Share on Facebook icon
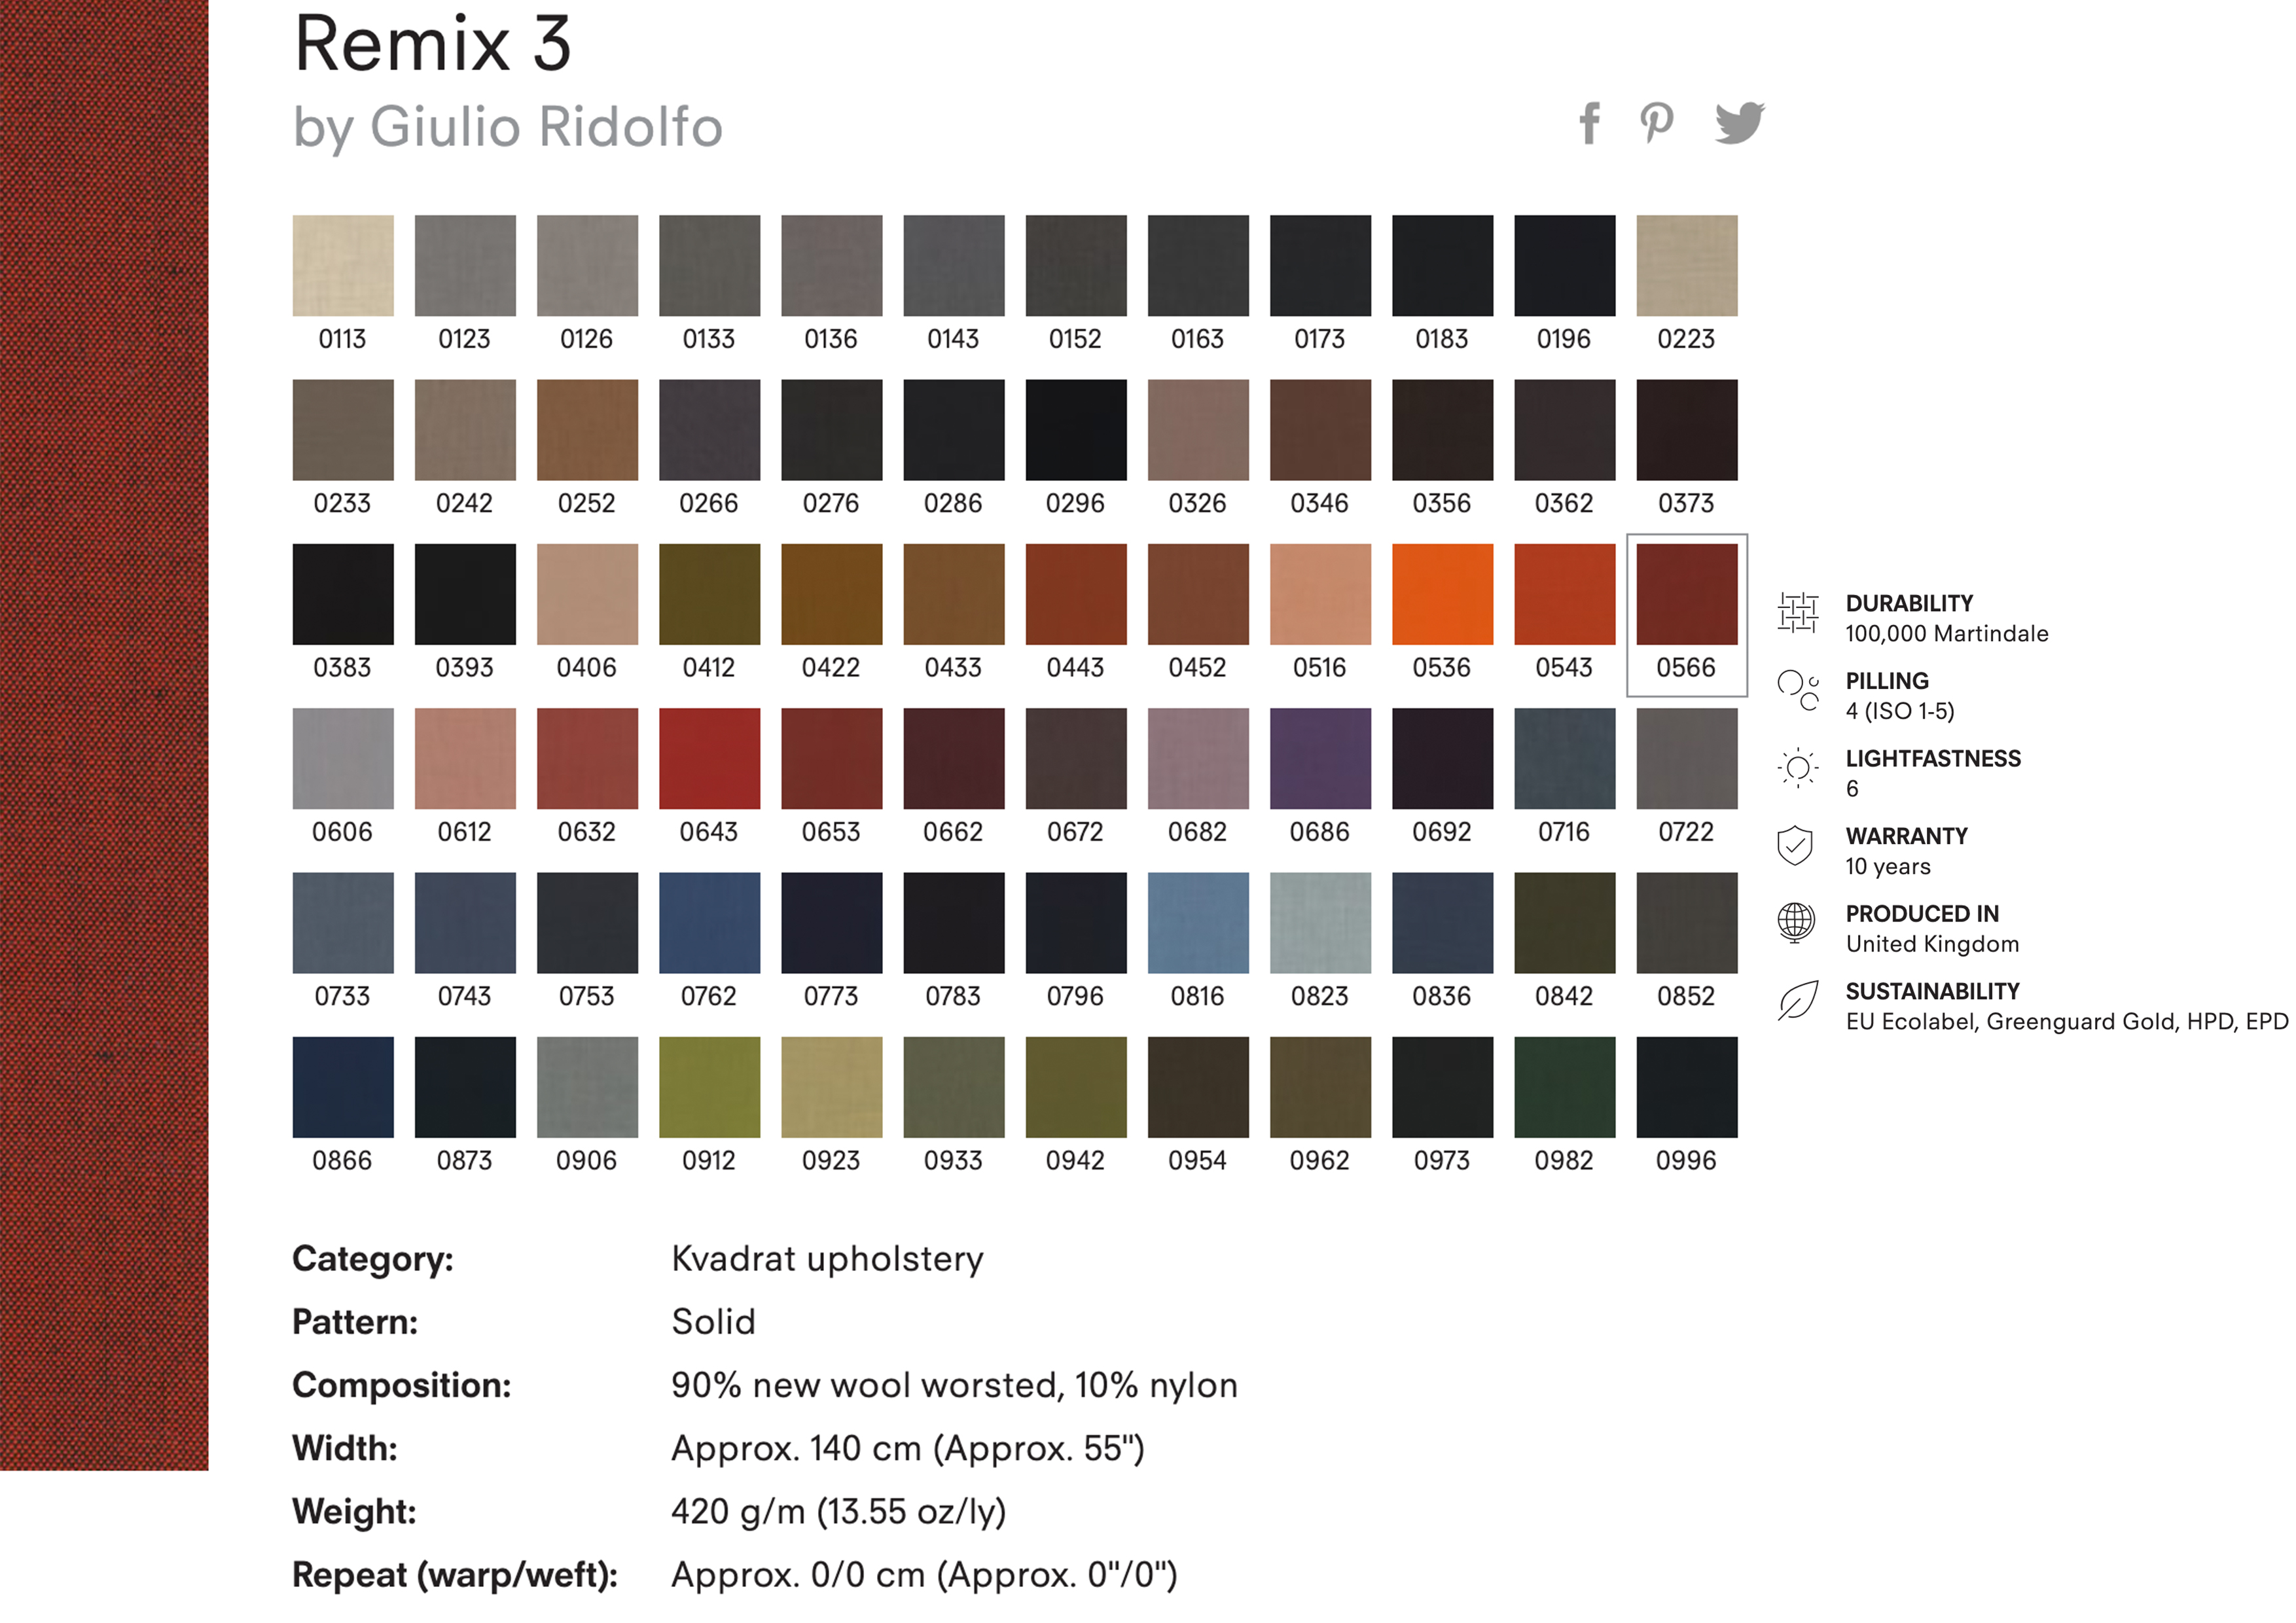 (1589, 124)
